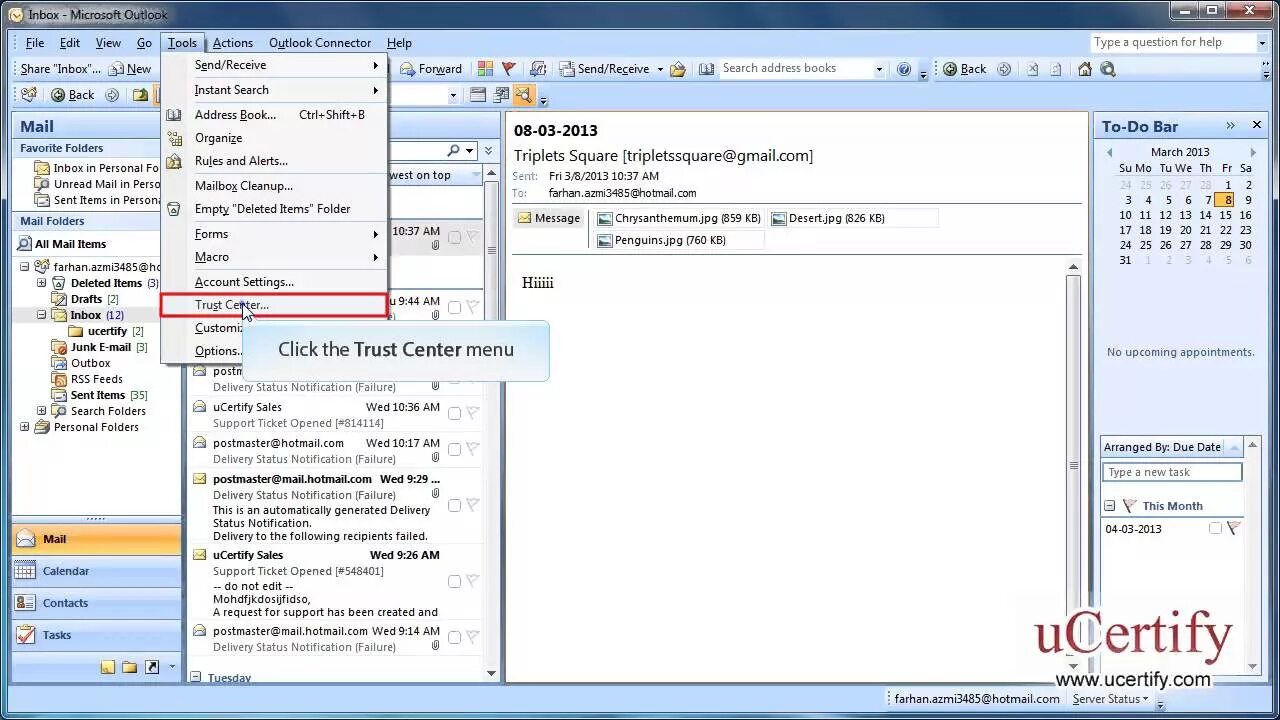Click the Up One Level folder icon

coord(141,95)
